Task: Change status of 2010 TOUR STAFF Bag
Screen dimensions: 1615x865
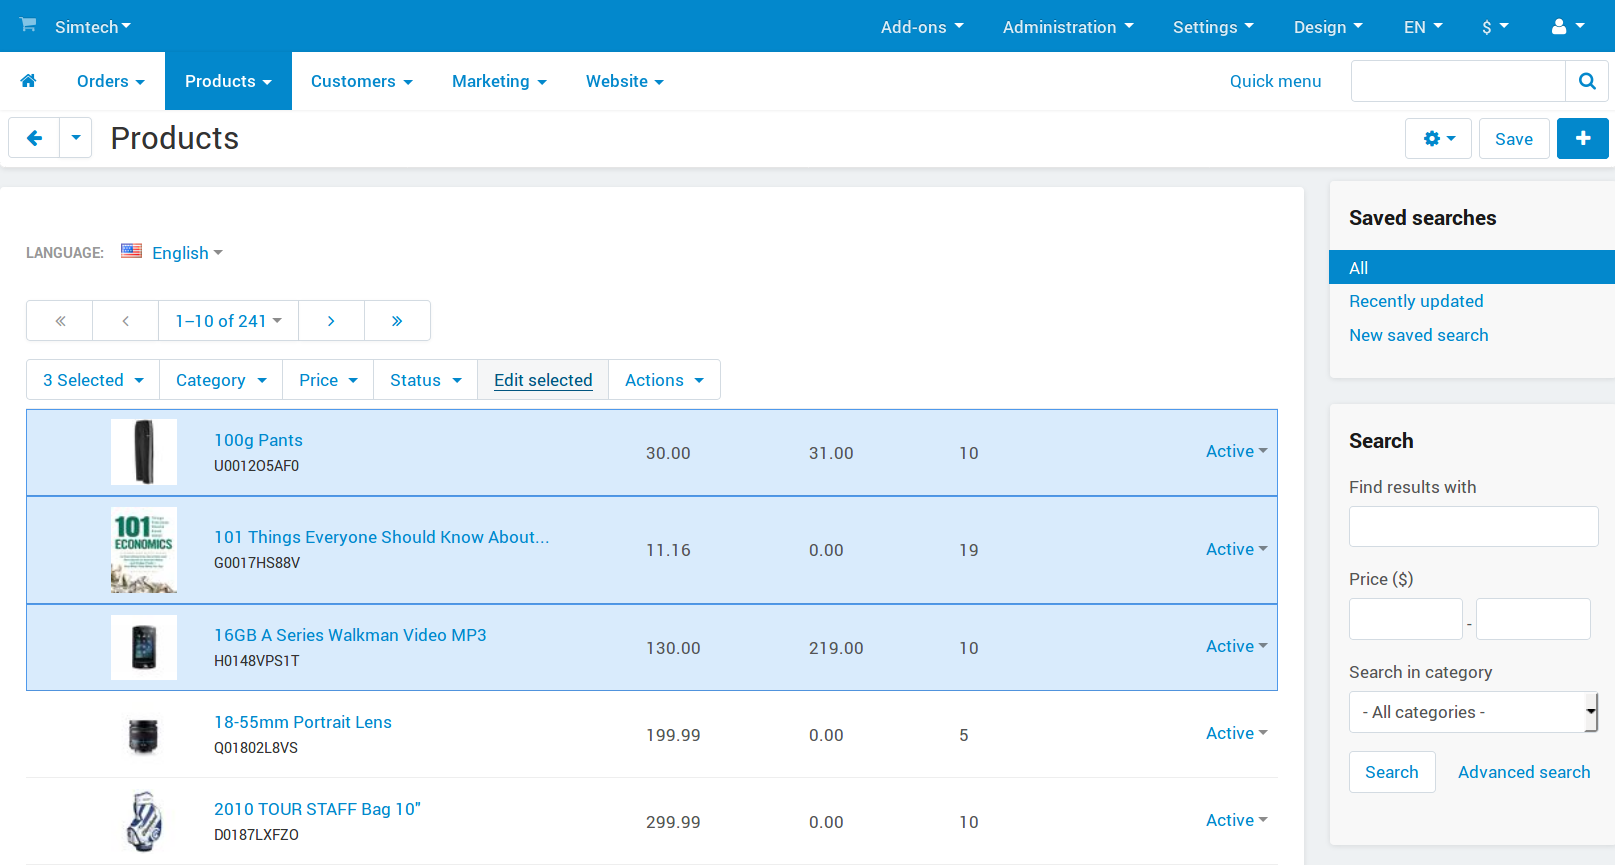Action: 1236,820
